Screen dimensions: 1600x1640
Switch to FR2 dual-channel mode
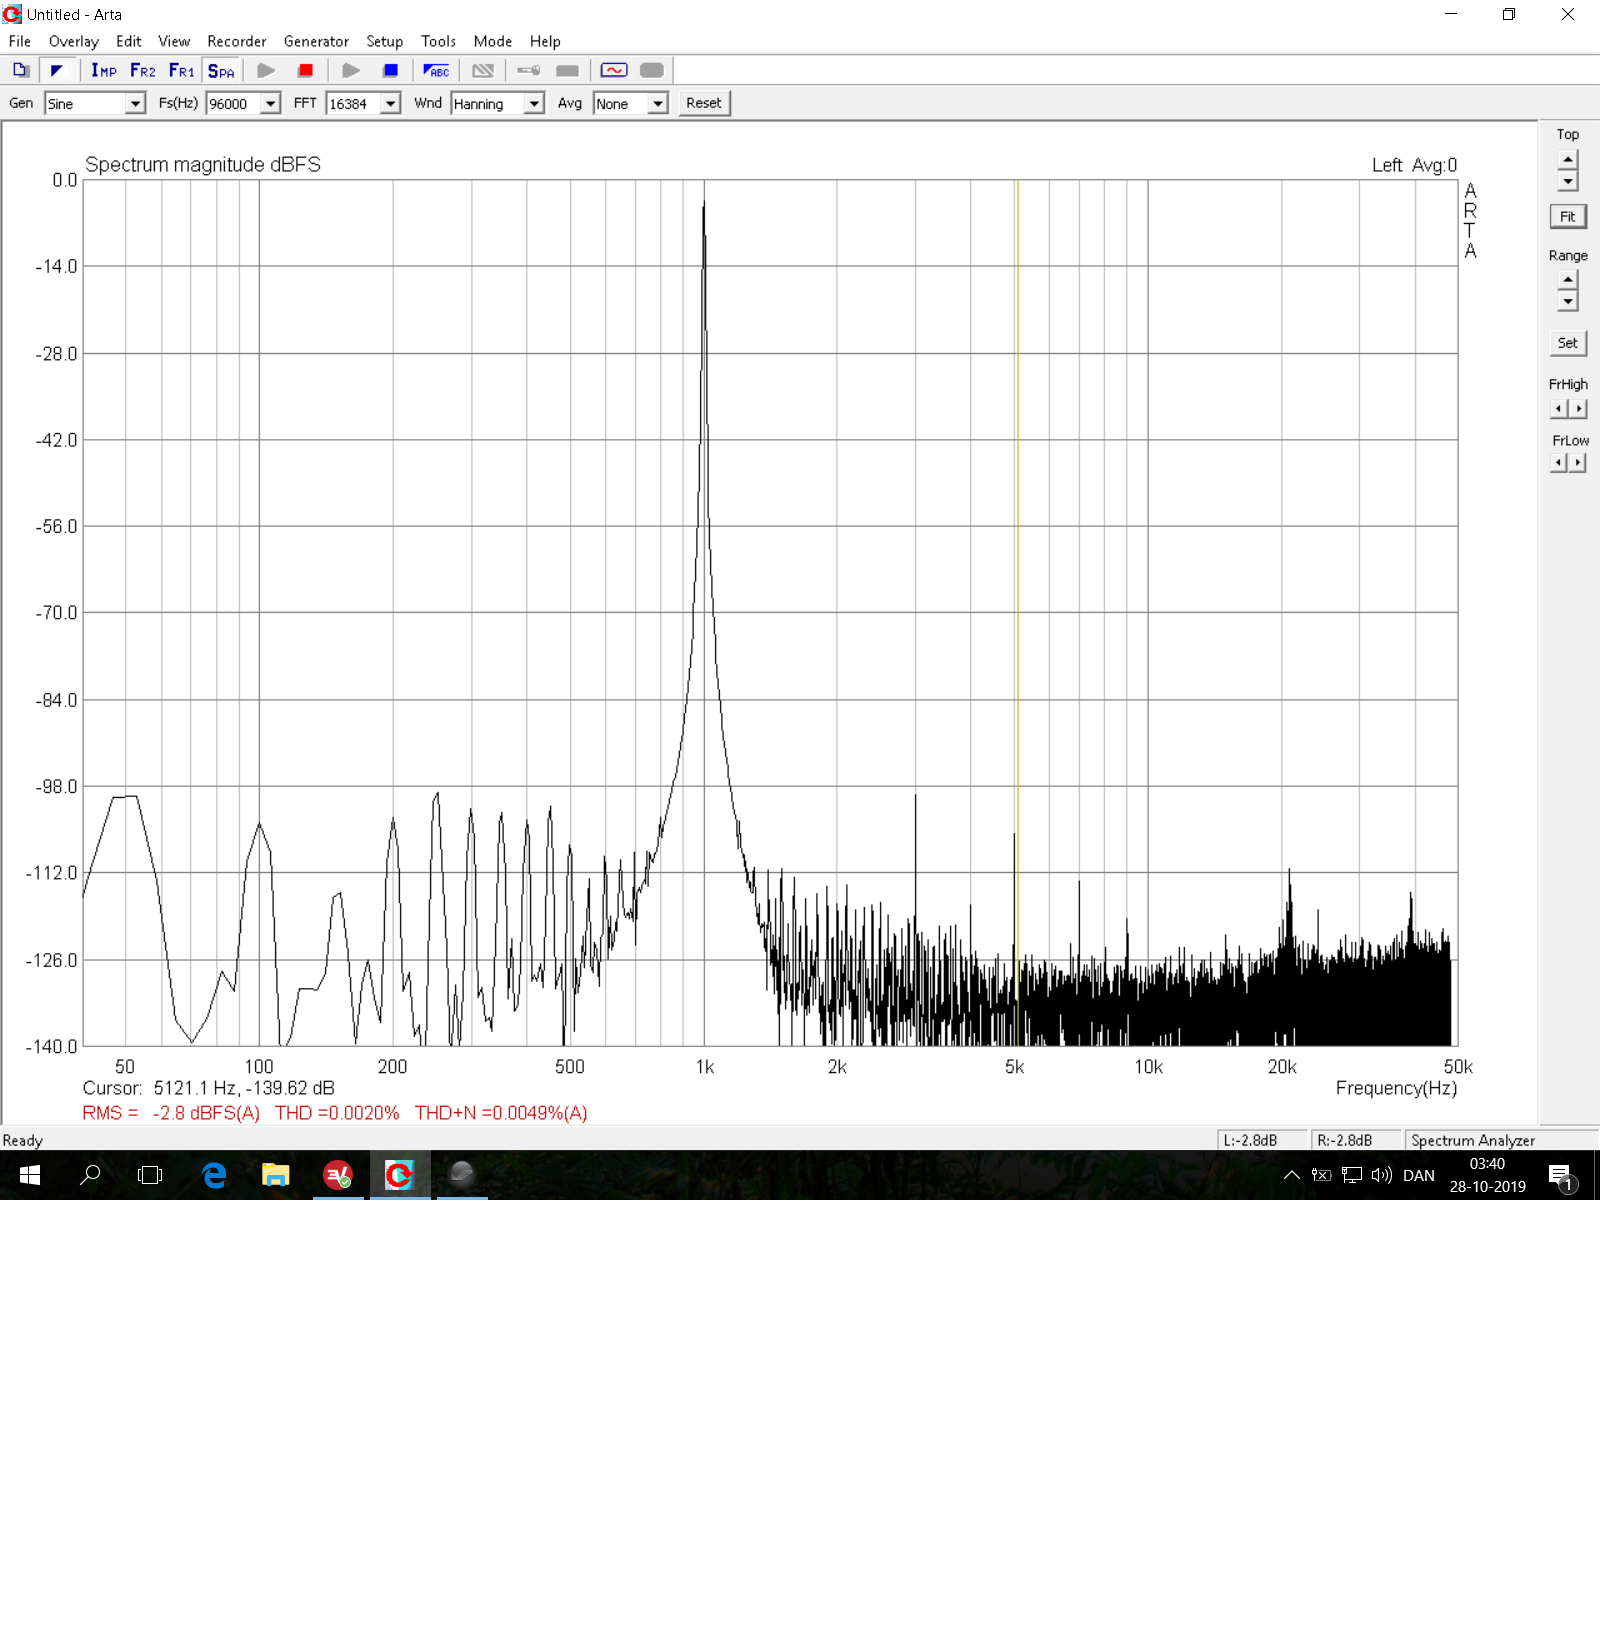(x=143, y=70)
